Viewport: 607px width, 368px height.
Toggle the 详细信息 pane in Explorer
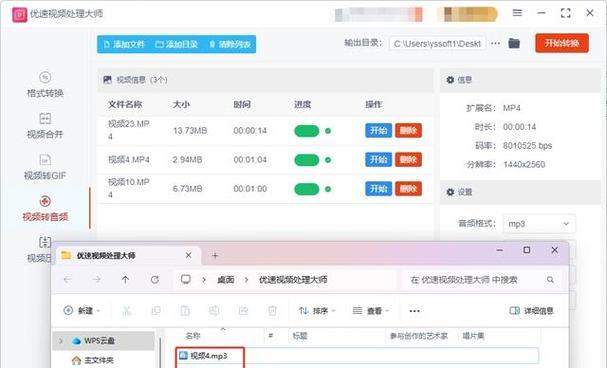532,311
